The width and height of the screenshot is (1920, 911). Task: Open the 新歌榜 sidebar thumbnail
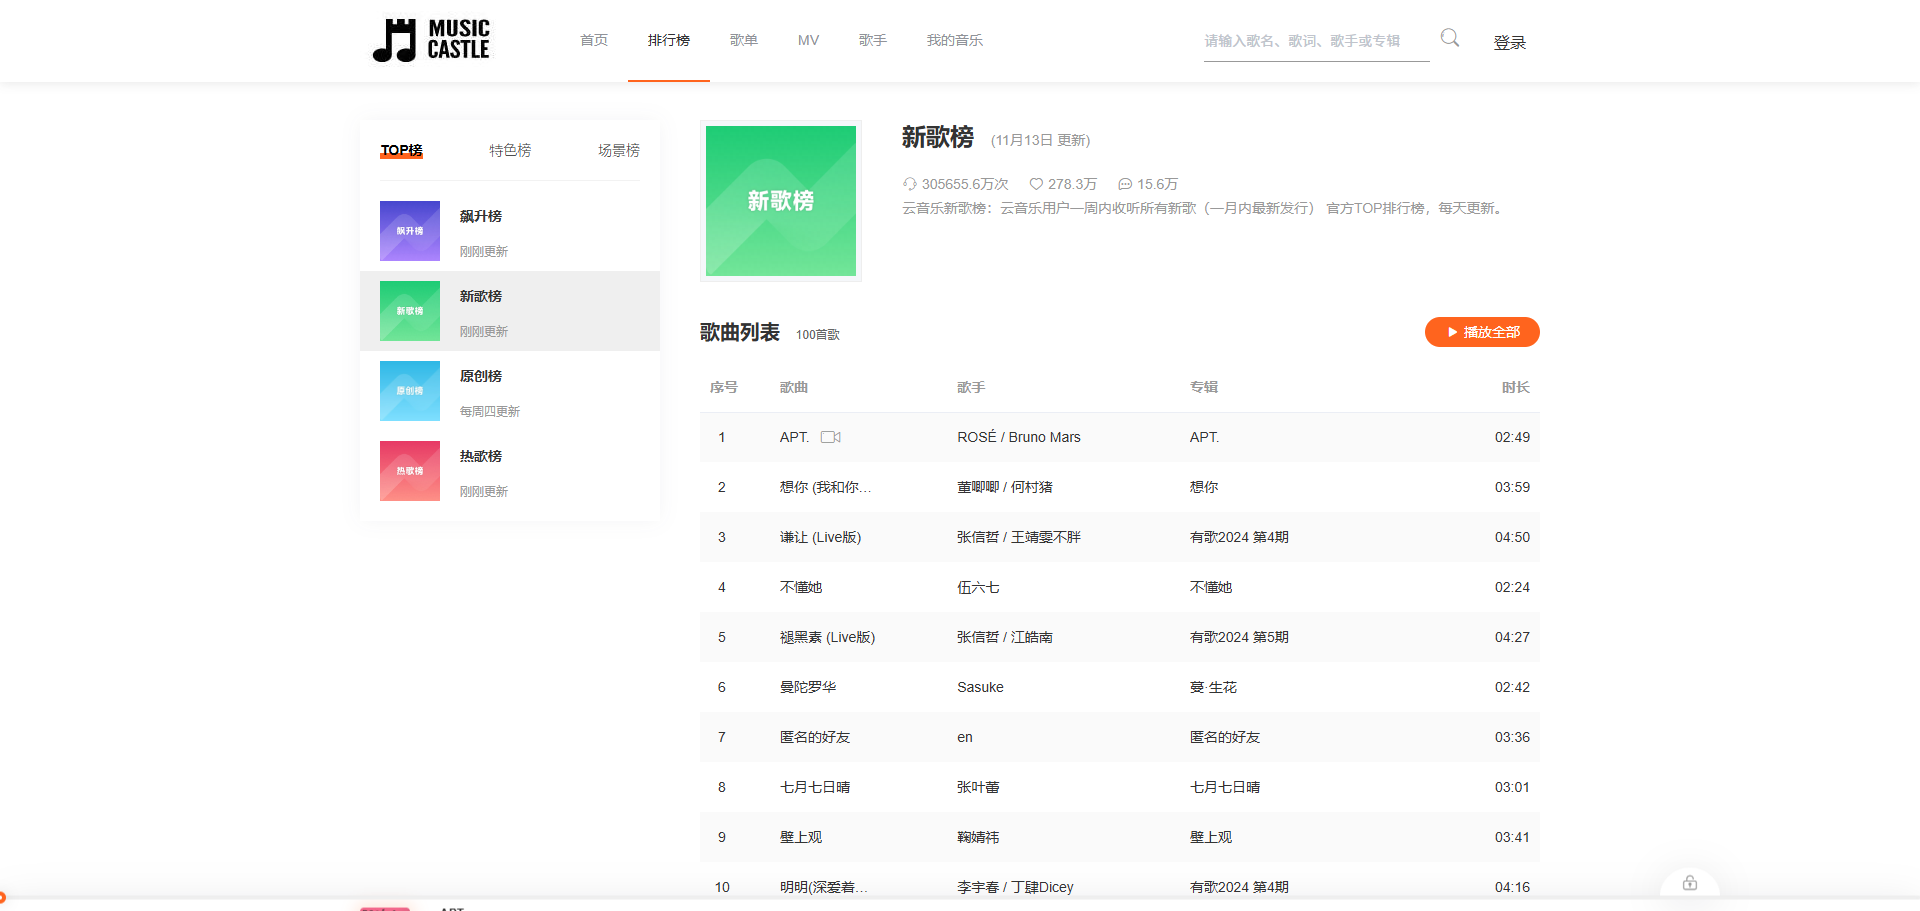pyautogui.click(x=410, y=311)
